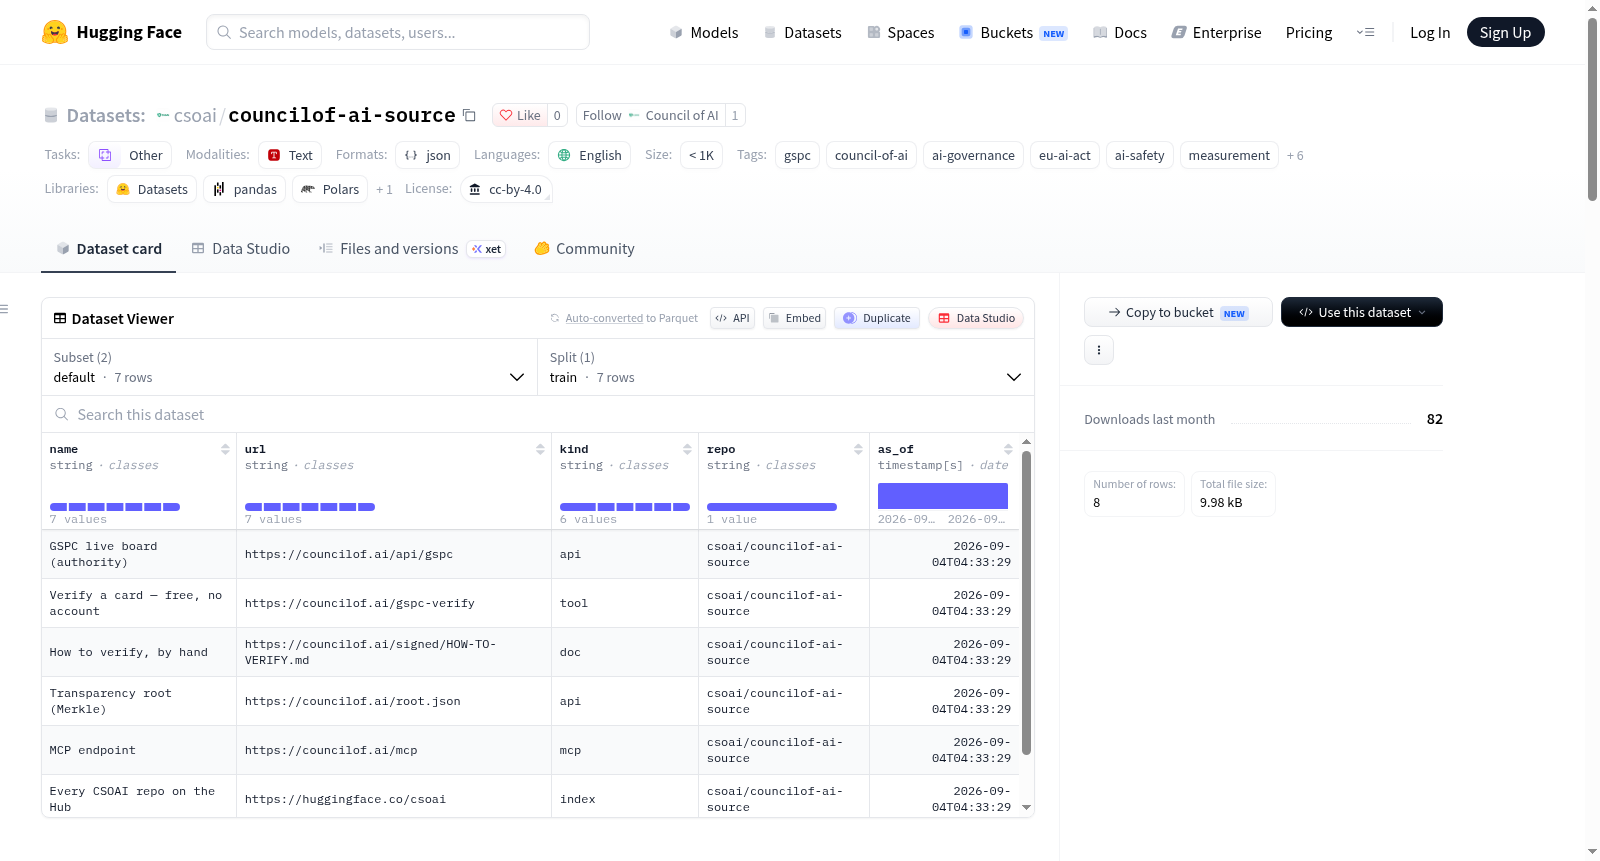Open the cc-by-4.0 license tag

(x=506, y=189)
